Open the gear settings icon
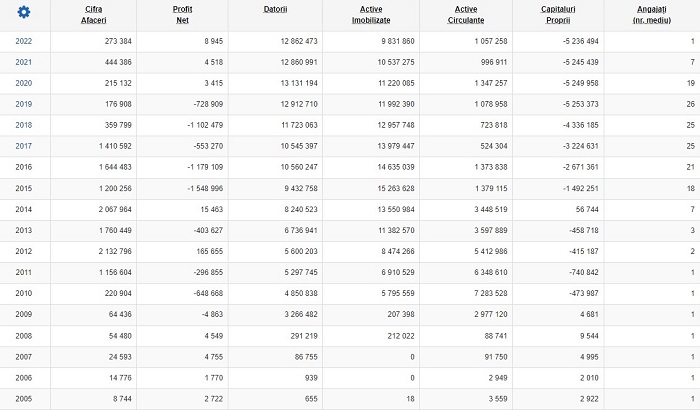Viewport: 700px width, 410px height. point(24,12)
